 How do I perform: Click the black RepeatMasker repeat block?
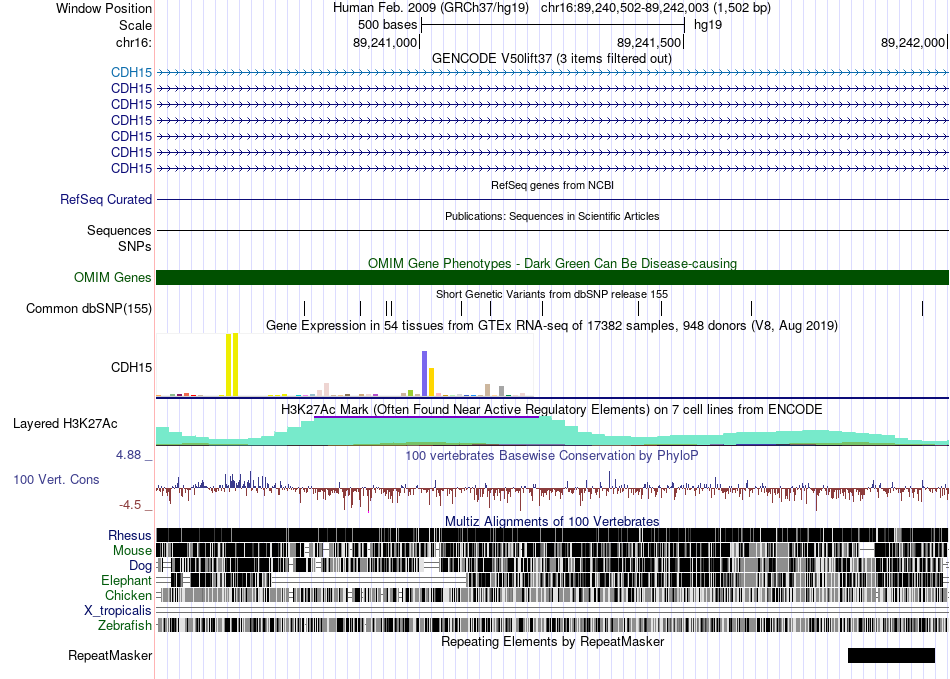pos(891,655)
